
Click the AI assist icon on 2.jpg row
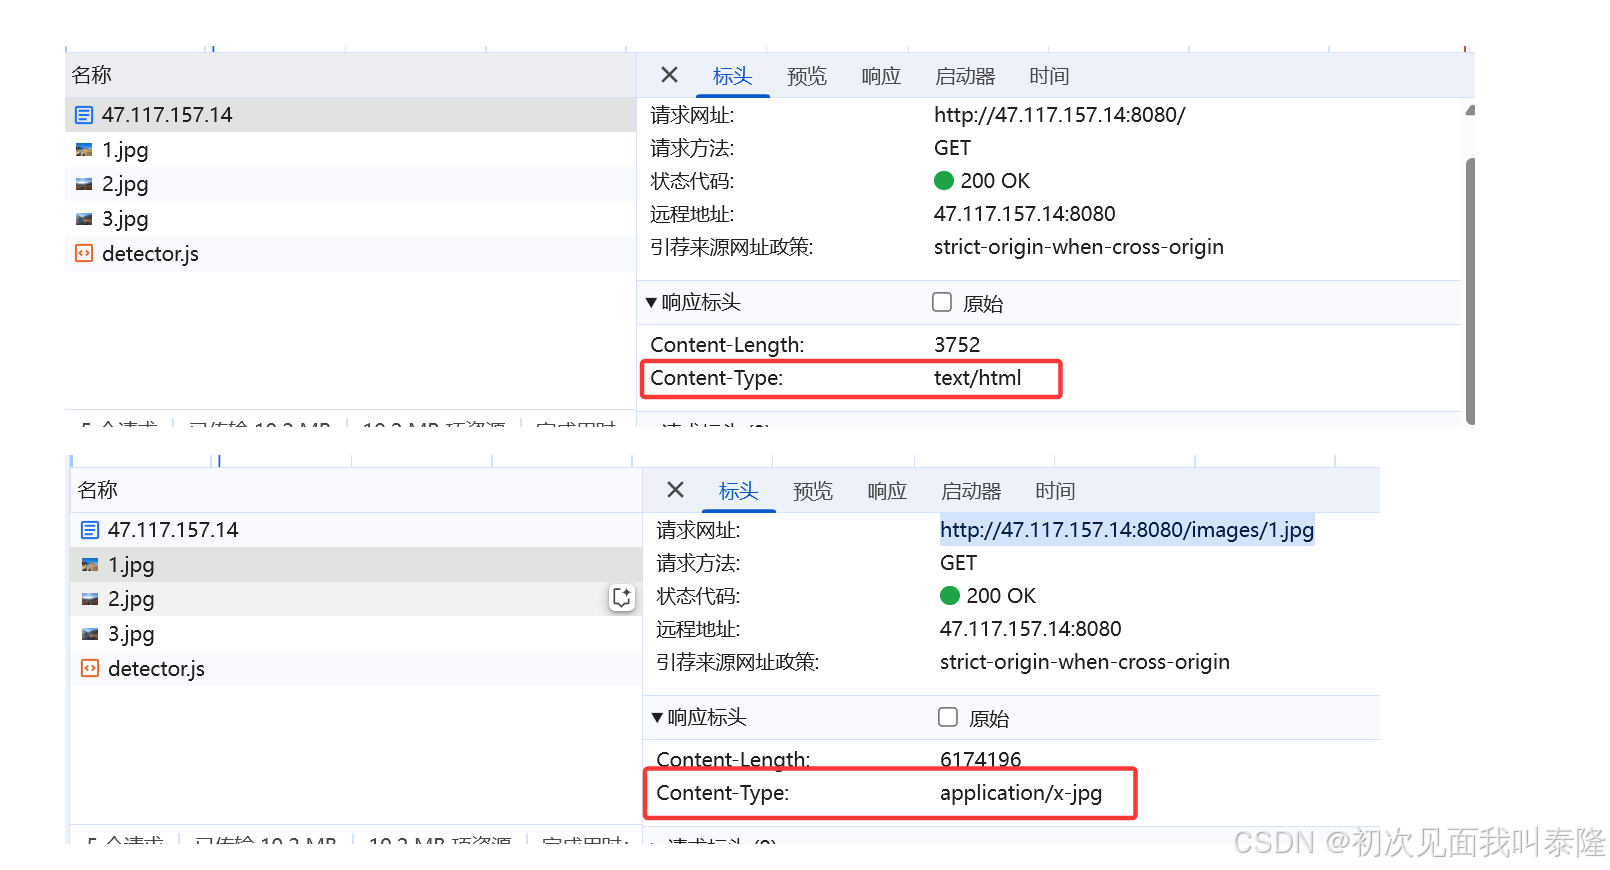coord(622,598)
